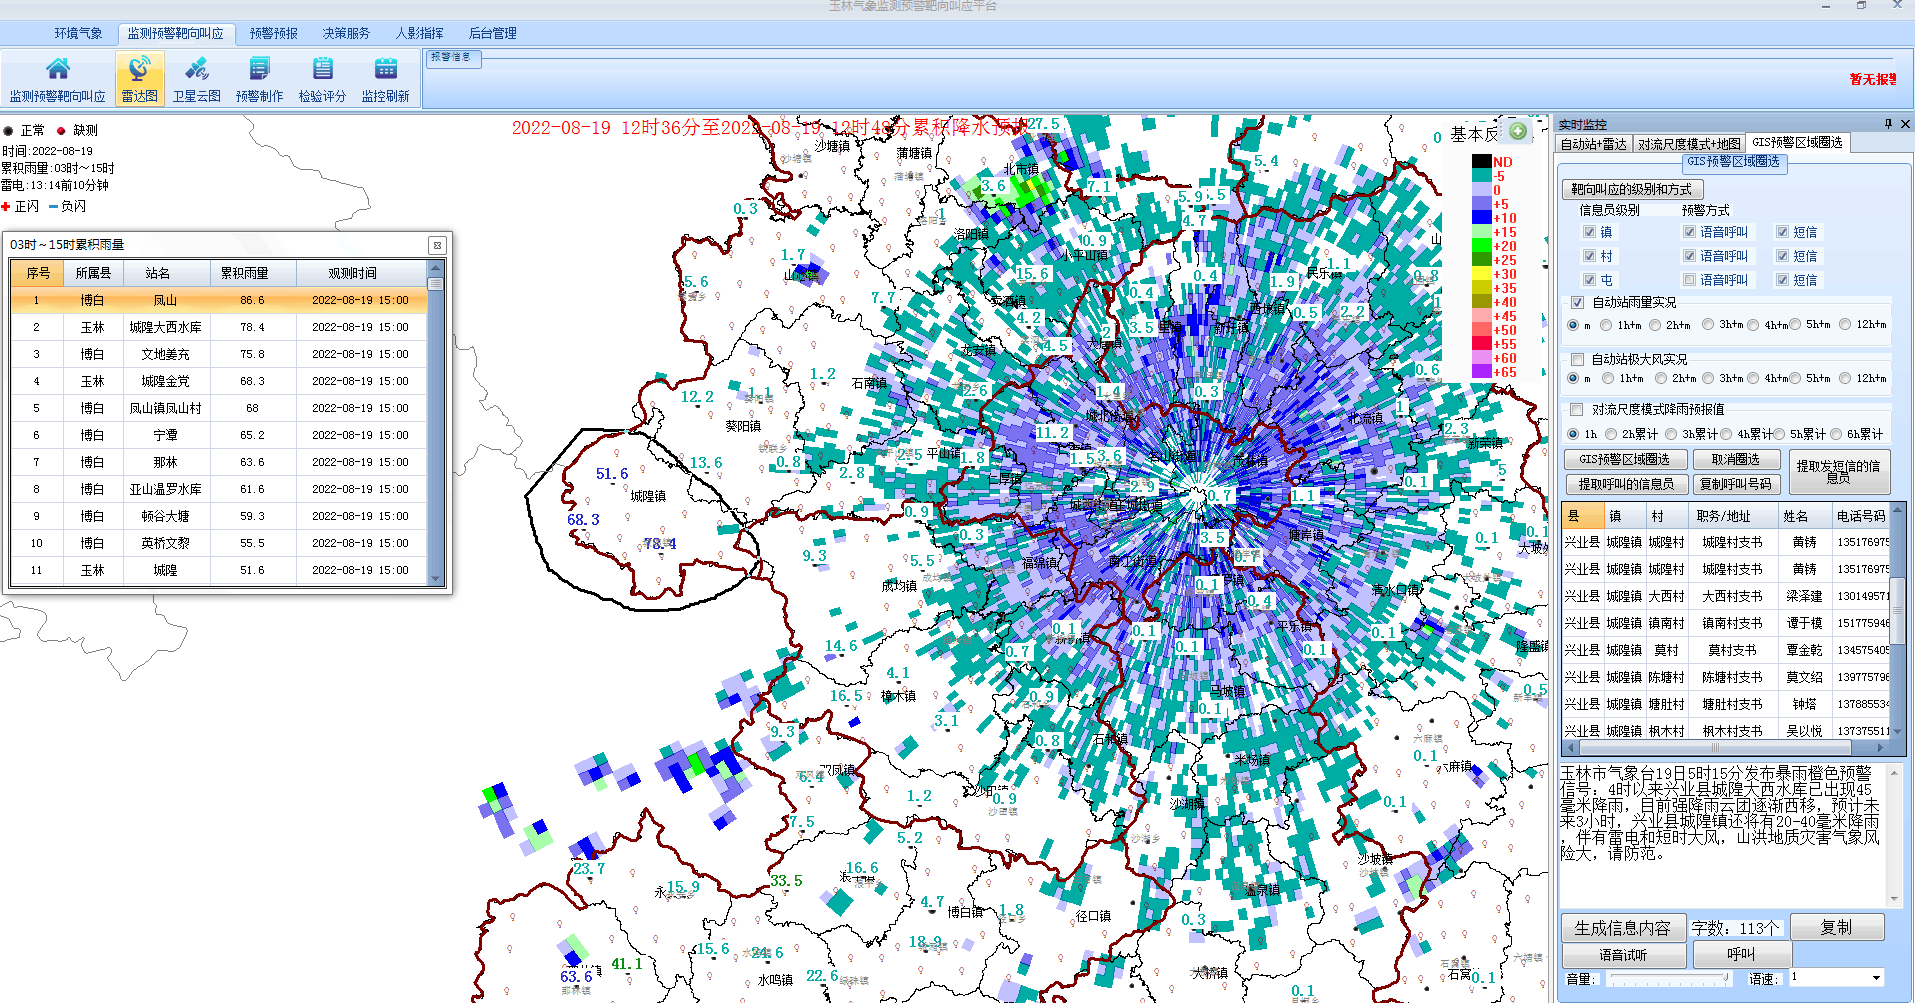Screen dimensions: 1915x1003
Task: Click the green plus icon by map legend
Action: click(1518, 132)
